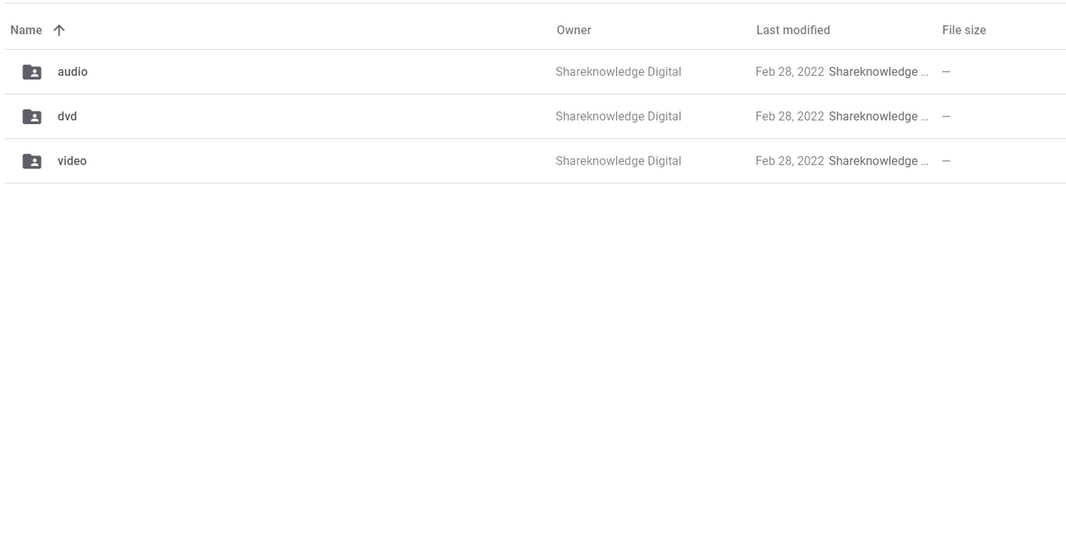Open the folder named audio
The height and width of the screenshot is (556, 1066).
point(72,72)
